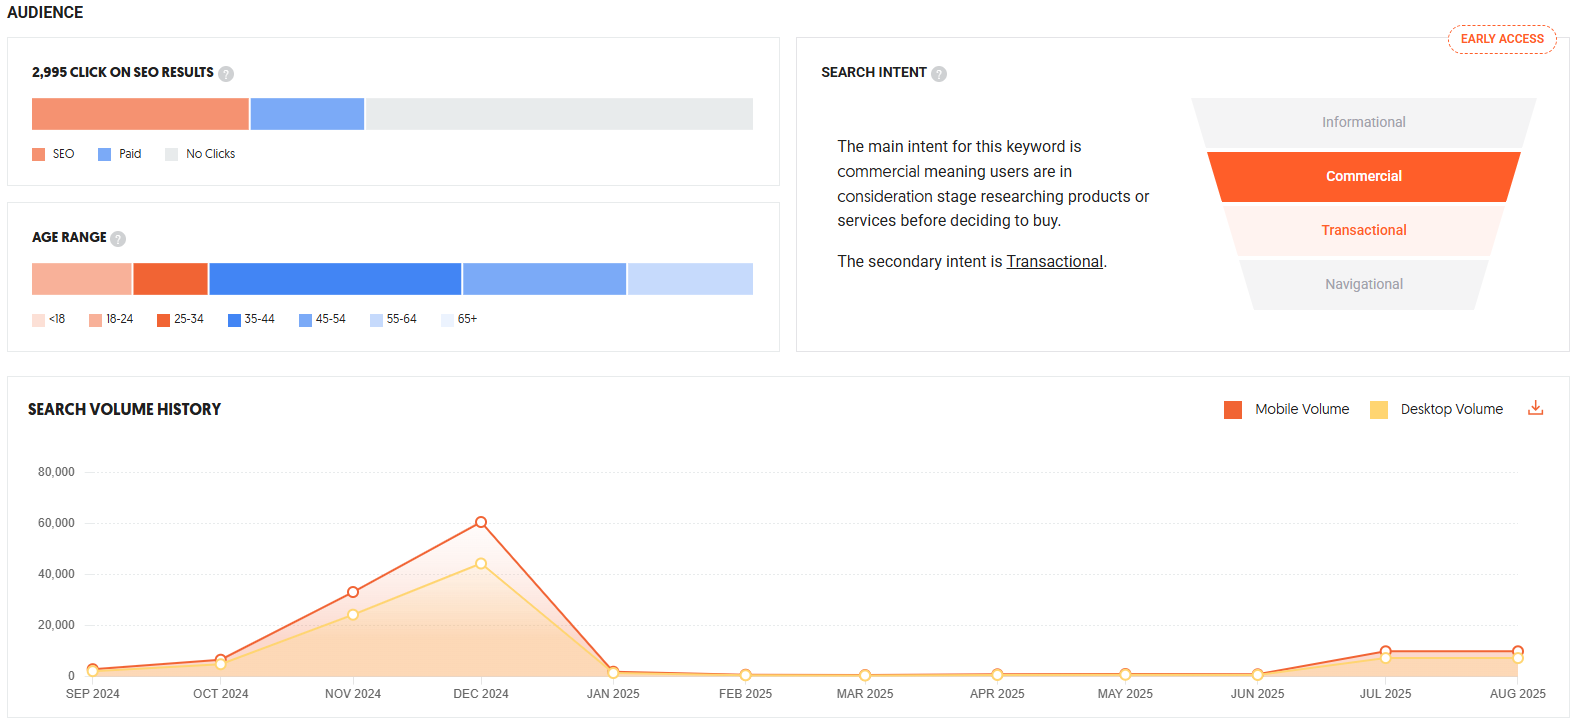Open the Transactional secondary intent link
This screenshot has height=721, width=1573.
1054,262
